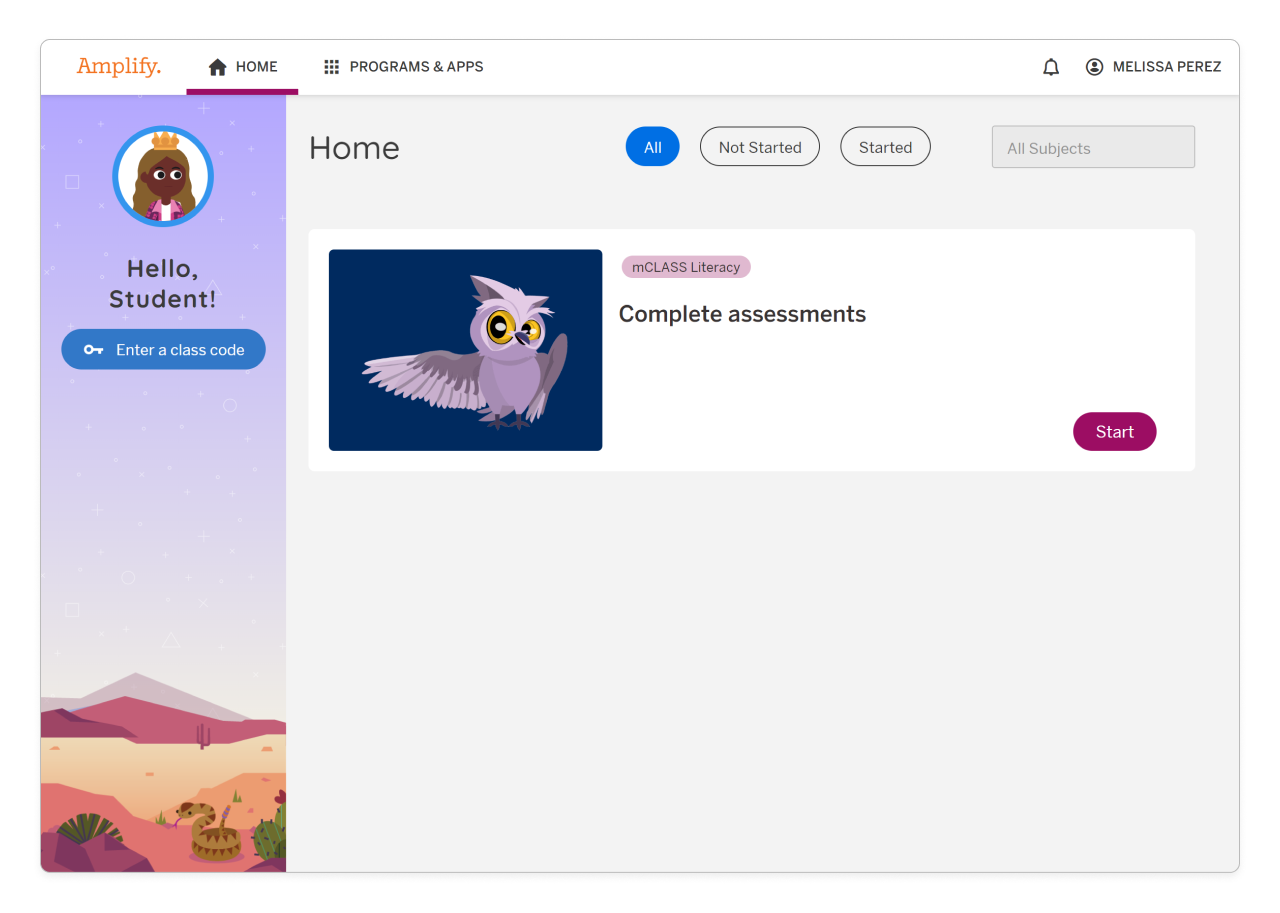Screen dimensions: 1280x913
Task: Filter assignments by Started
Action: (885, 147)
